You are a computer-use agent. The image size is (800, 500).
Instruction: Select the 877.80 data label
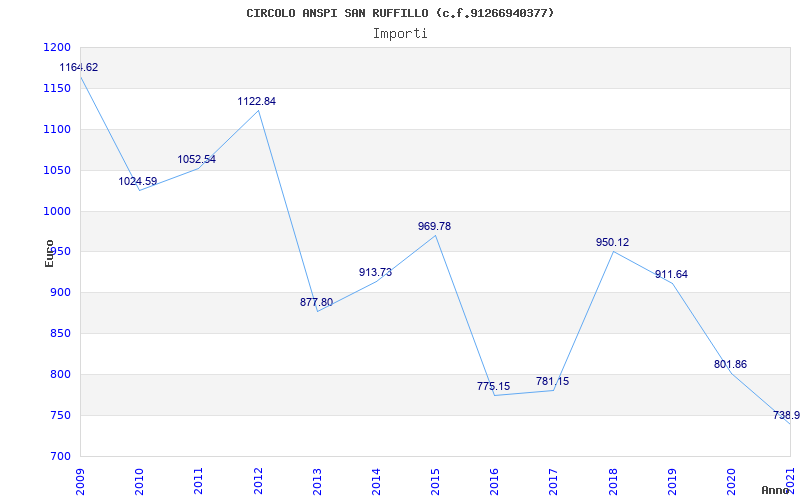point(316,302)
